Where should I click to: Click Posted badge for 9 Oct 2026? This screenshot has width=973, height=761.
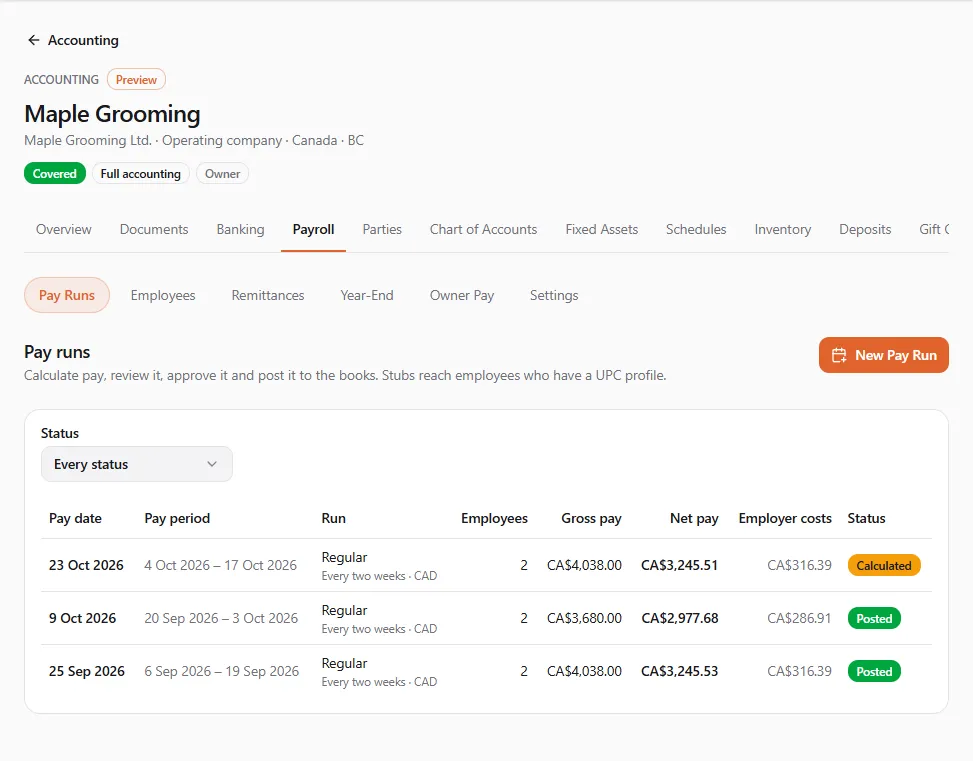click(x=874, y=618)
